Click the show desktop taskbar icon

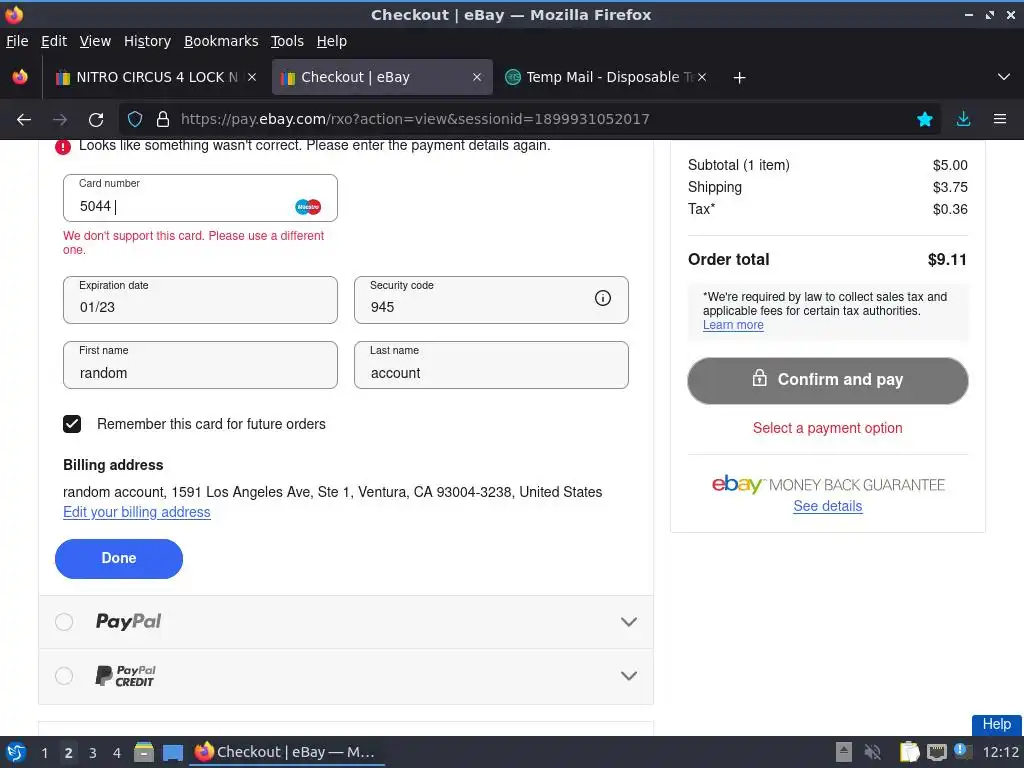click(x=173, y=753)
